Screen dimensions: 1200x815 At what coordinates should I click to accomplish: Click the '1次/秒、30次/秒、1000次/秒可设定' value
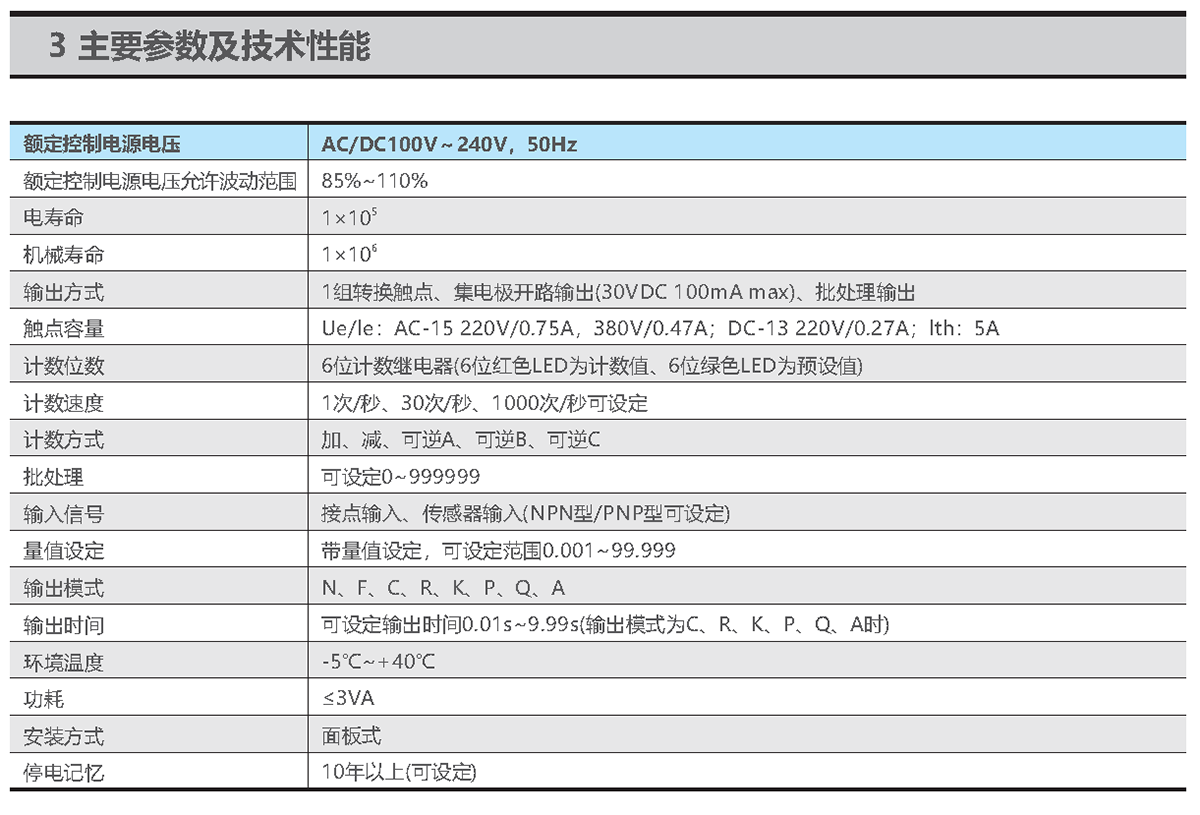(x=485, y=403)
